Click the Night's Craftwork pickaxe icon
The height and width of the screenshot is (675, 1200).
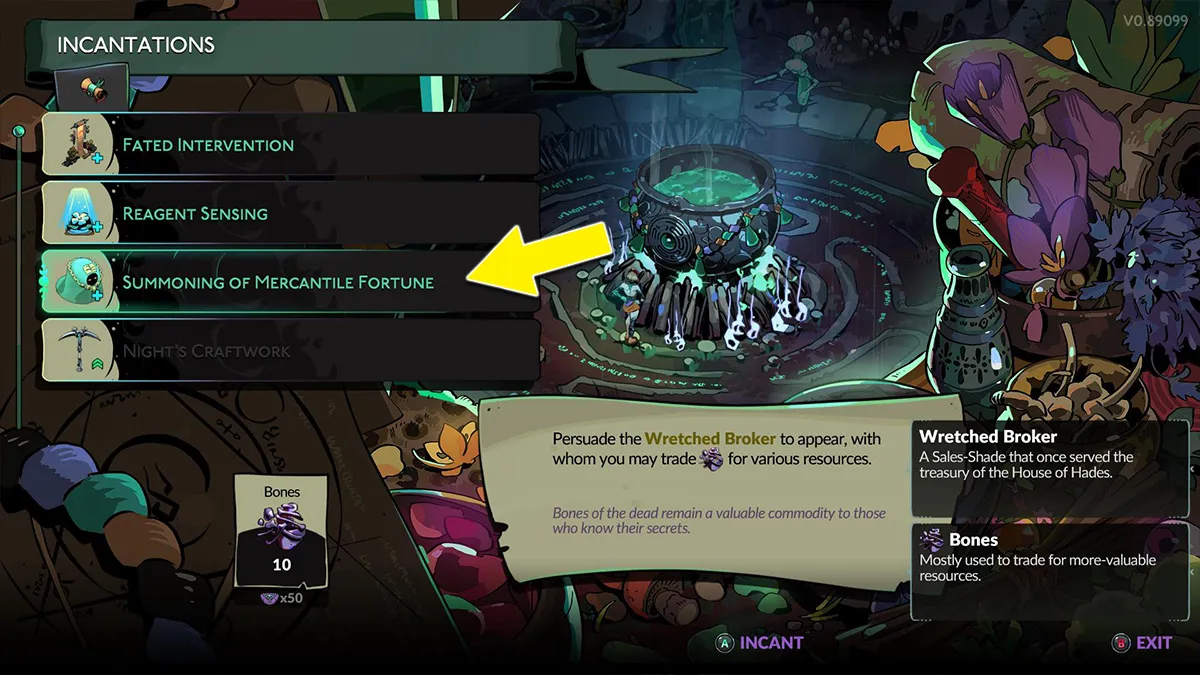[76, 351]
